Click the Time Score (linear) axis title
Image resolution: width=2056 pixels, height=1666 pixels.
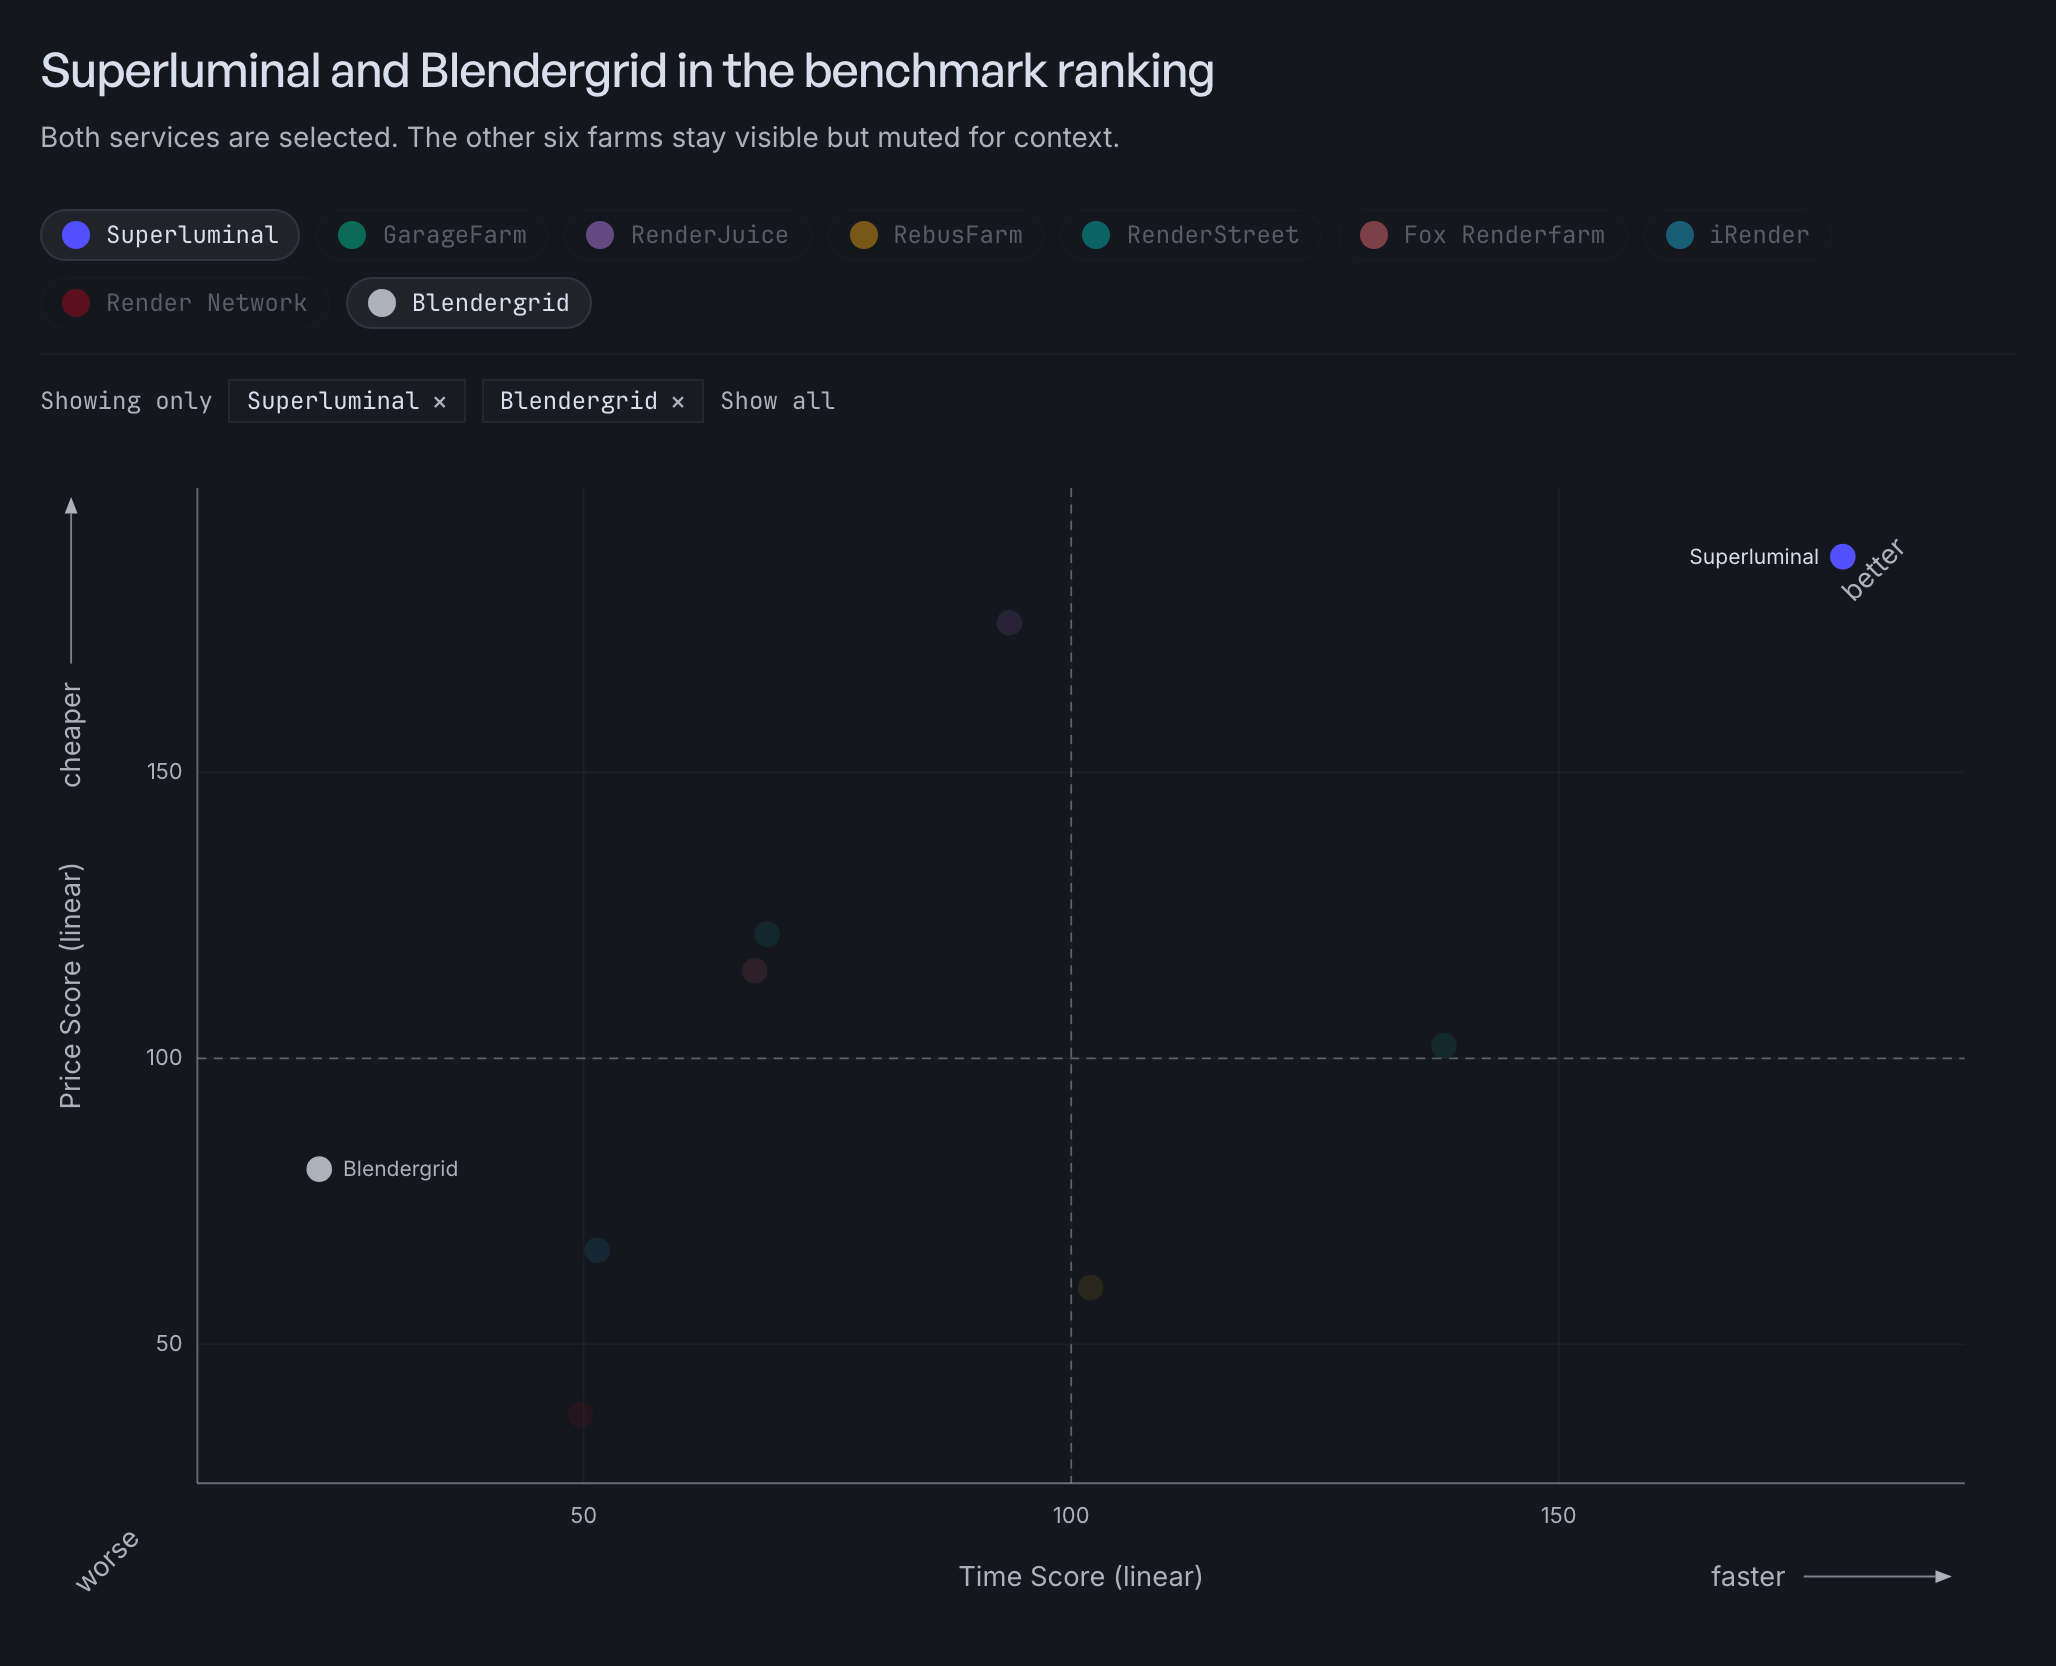[1080, 1577]
